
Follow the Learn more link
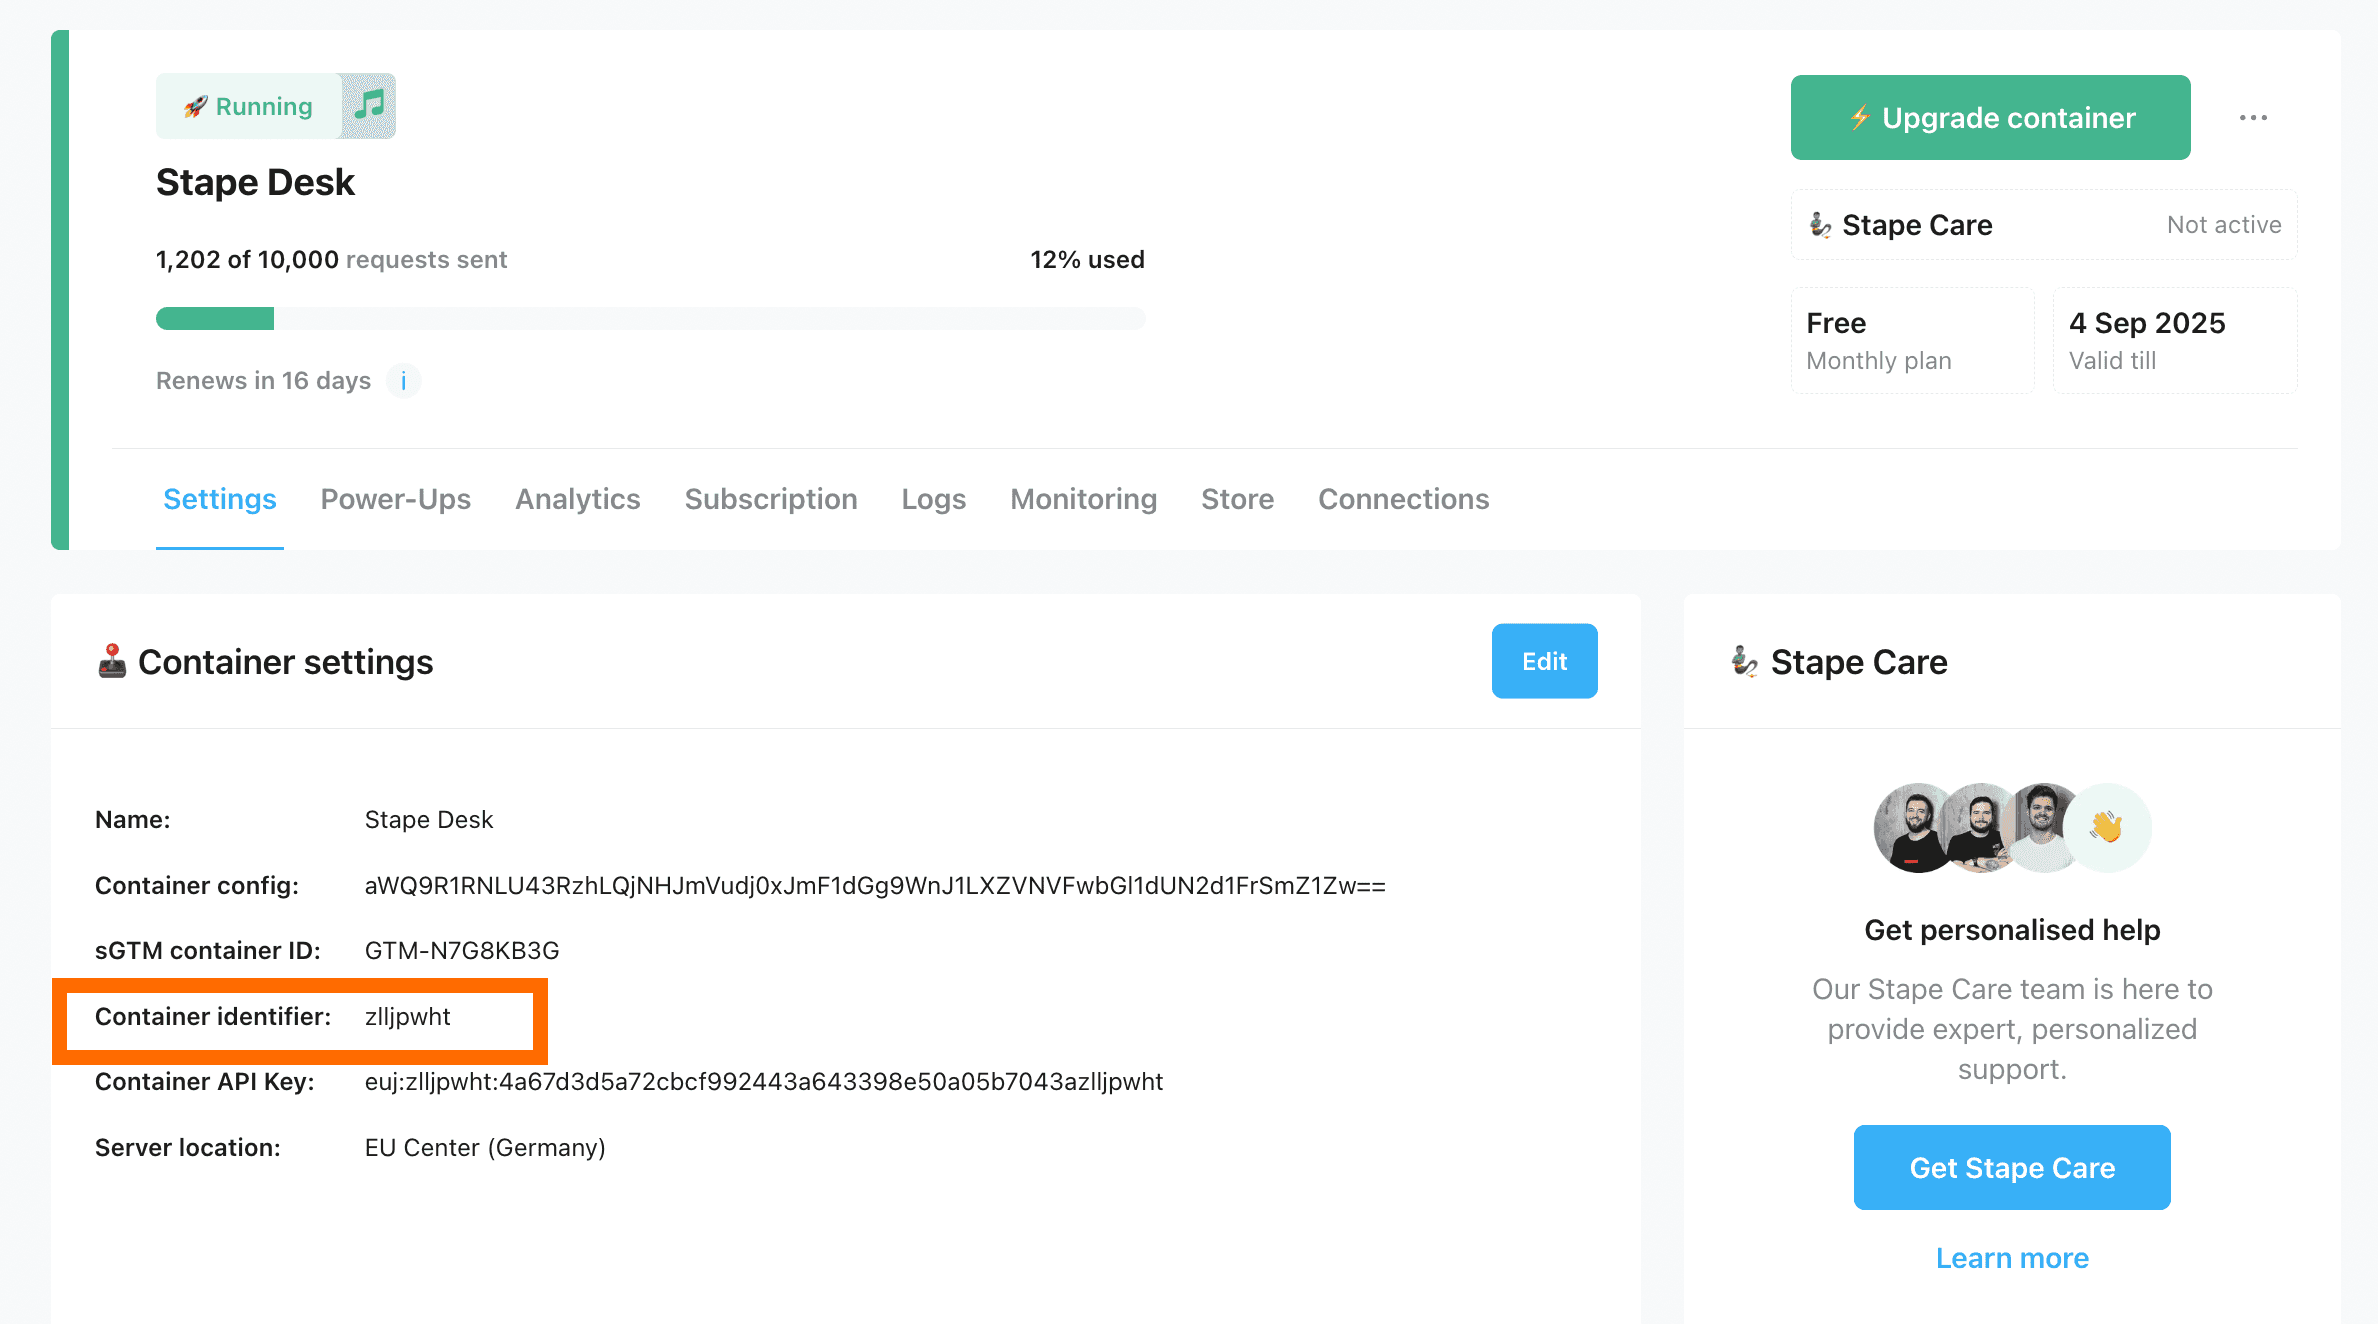(2012, 1258)
